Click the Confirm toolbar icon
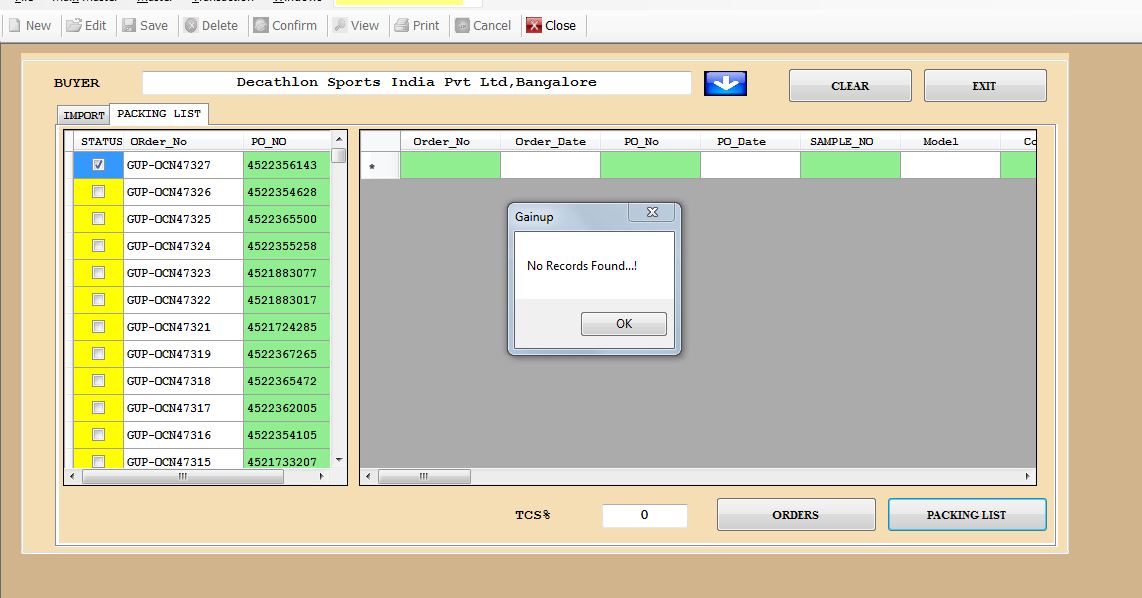 click(x=261, y=25)
